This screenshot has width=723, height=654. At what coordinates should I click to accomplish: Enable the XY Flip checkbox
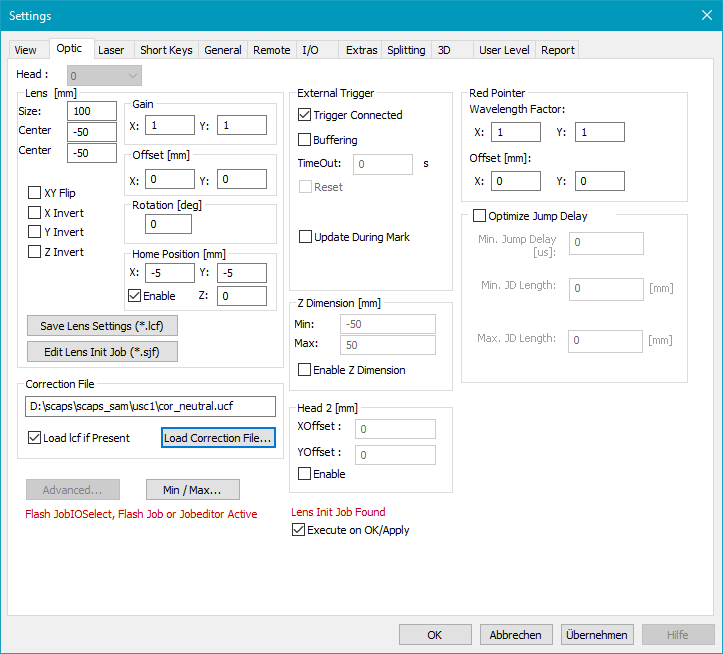tap(35, 193)
